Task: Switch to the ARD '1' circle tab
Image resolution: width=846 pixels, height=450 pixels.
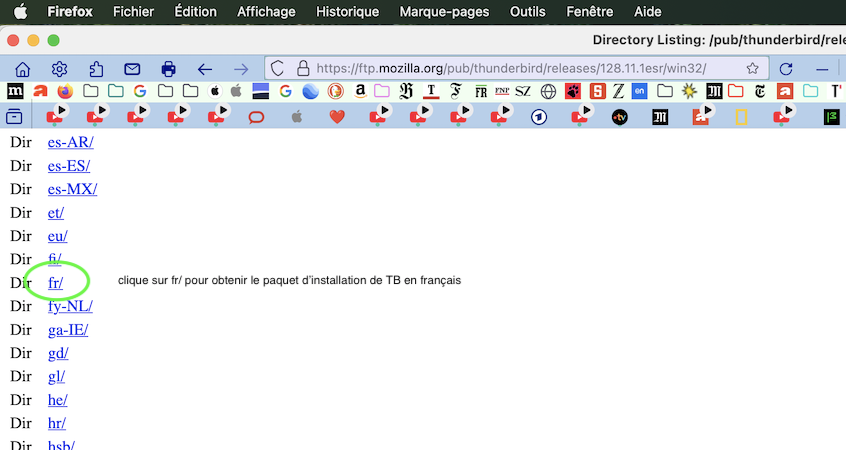Action: pyautogui.click(x=539, y=117)
